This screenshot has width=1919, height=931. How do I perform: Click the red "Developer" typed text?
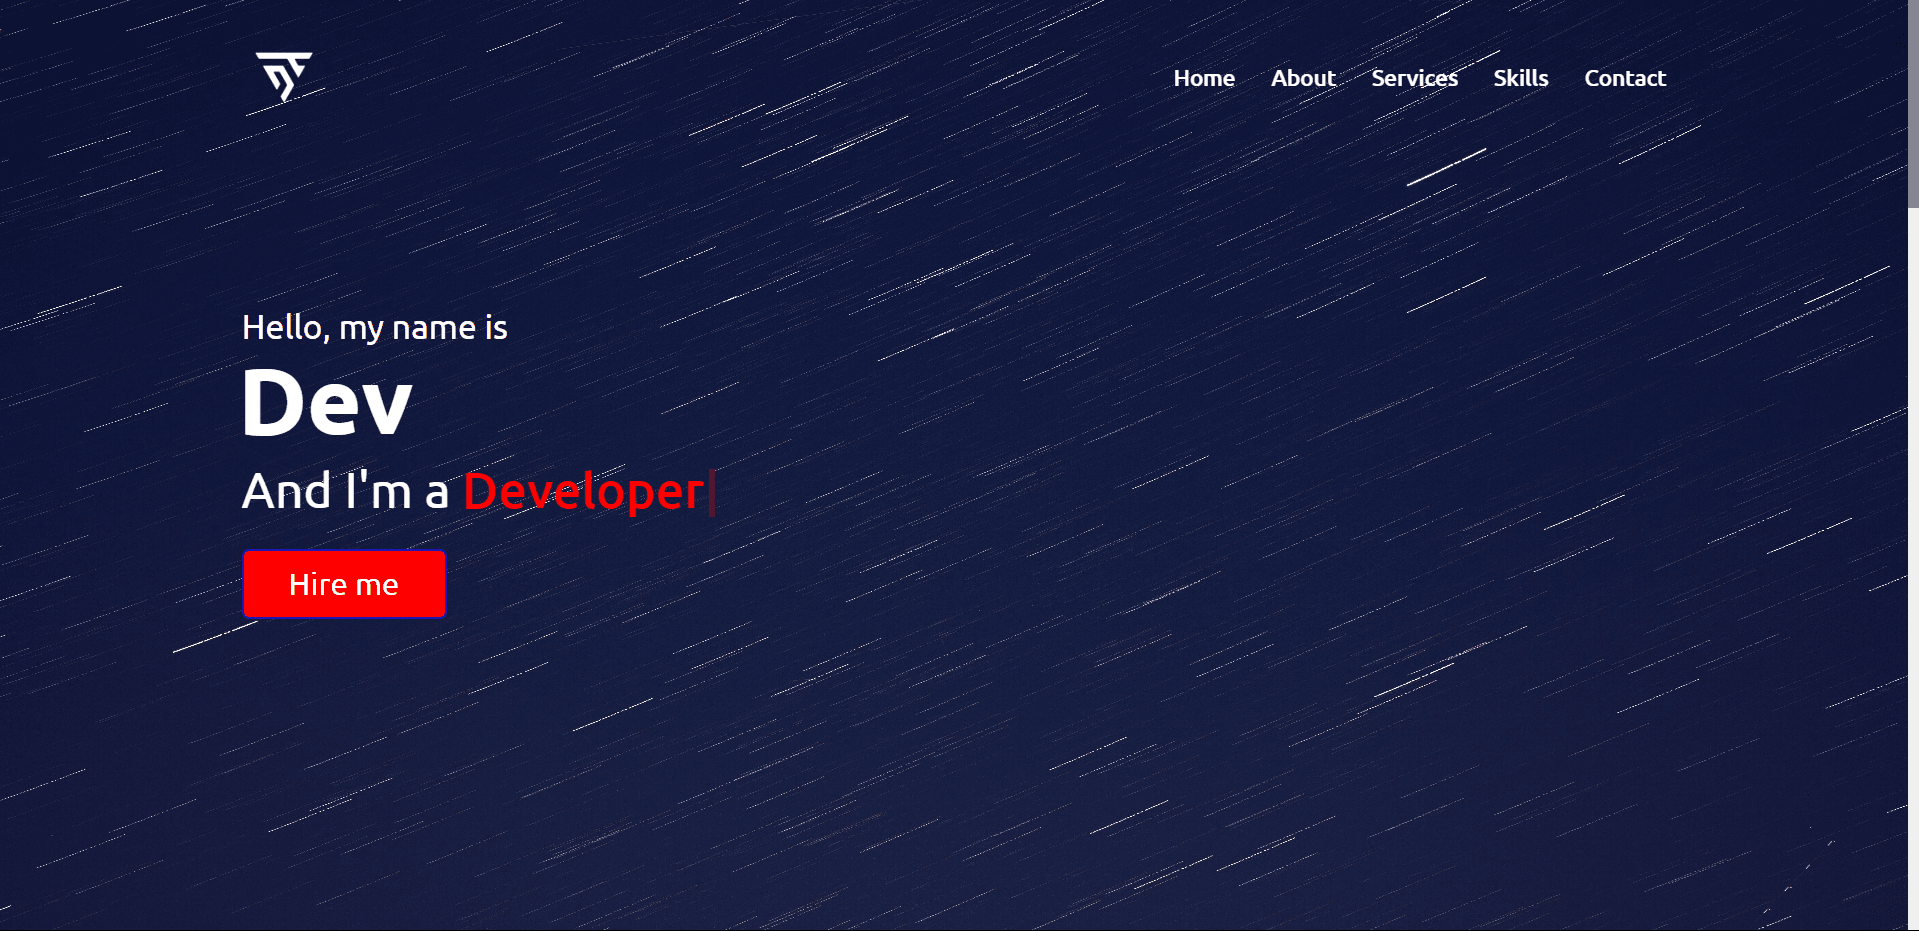coord(583,491)
